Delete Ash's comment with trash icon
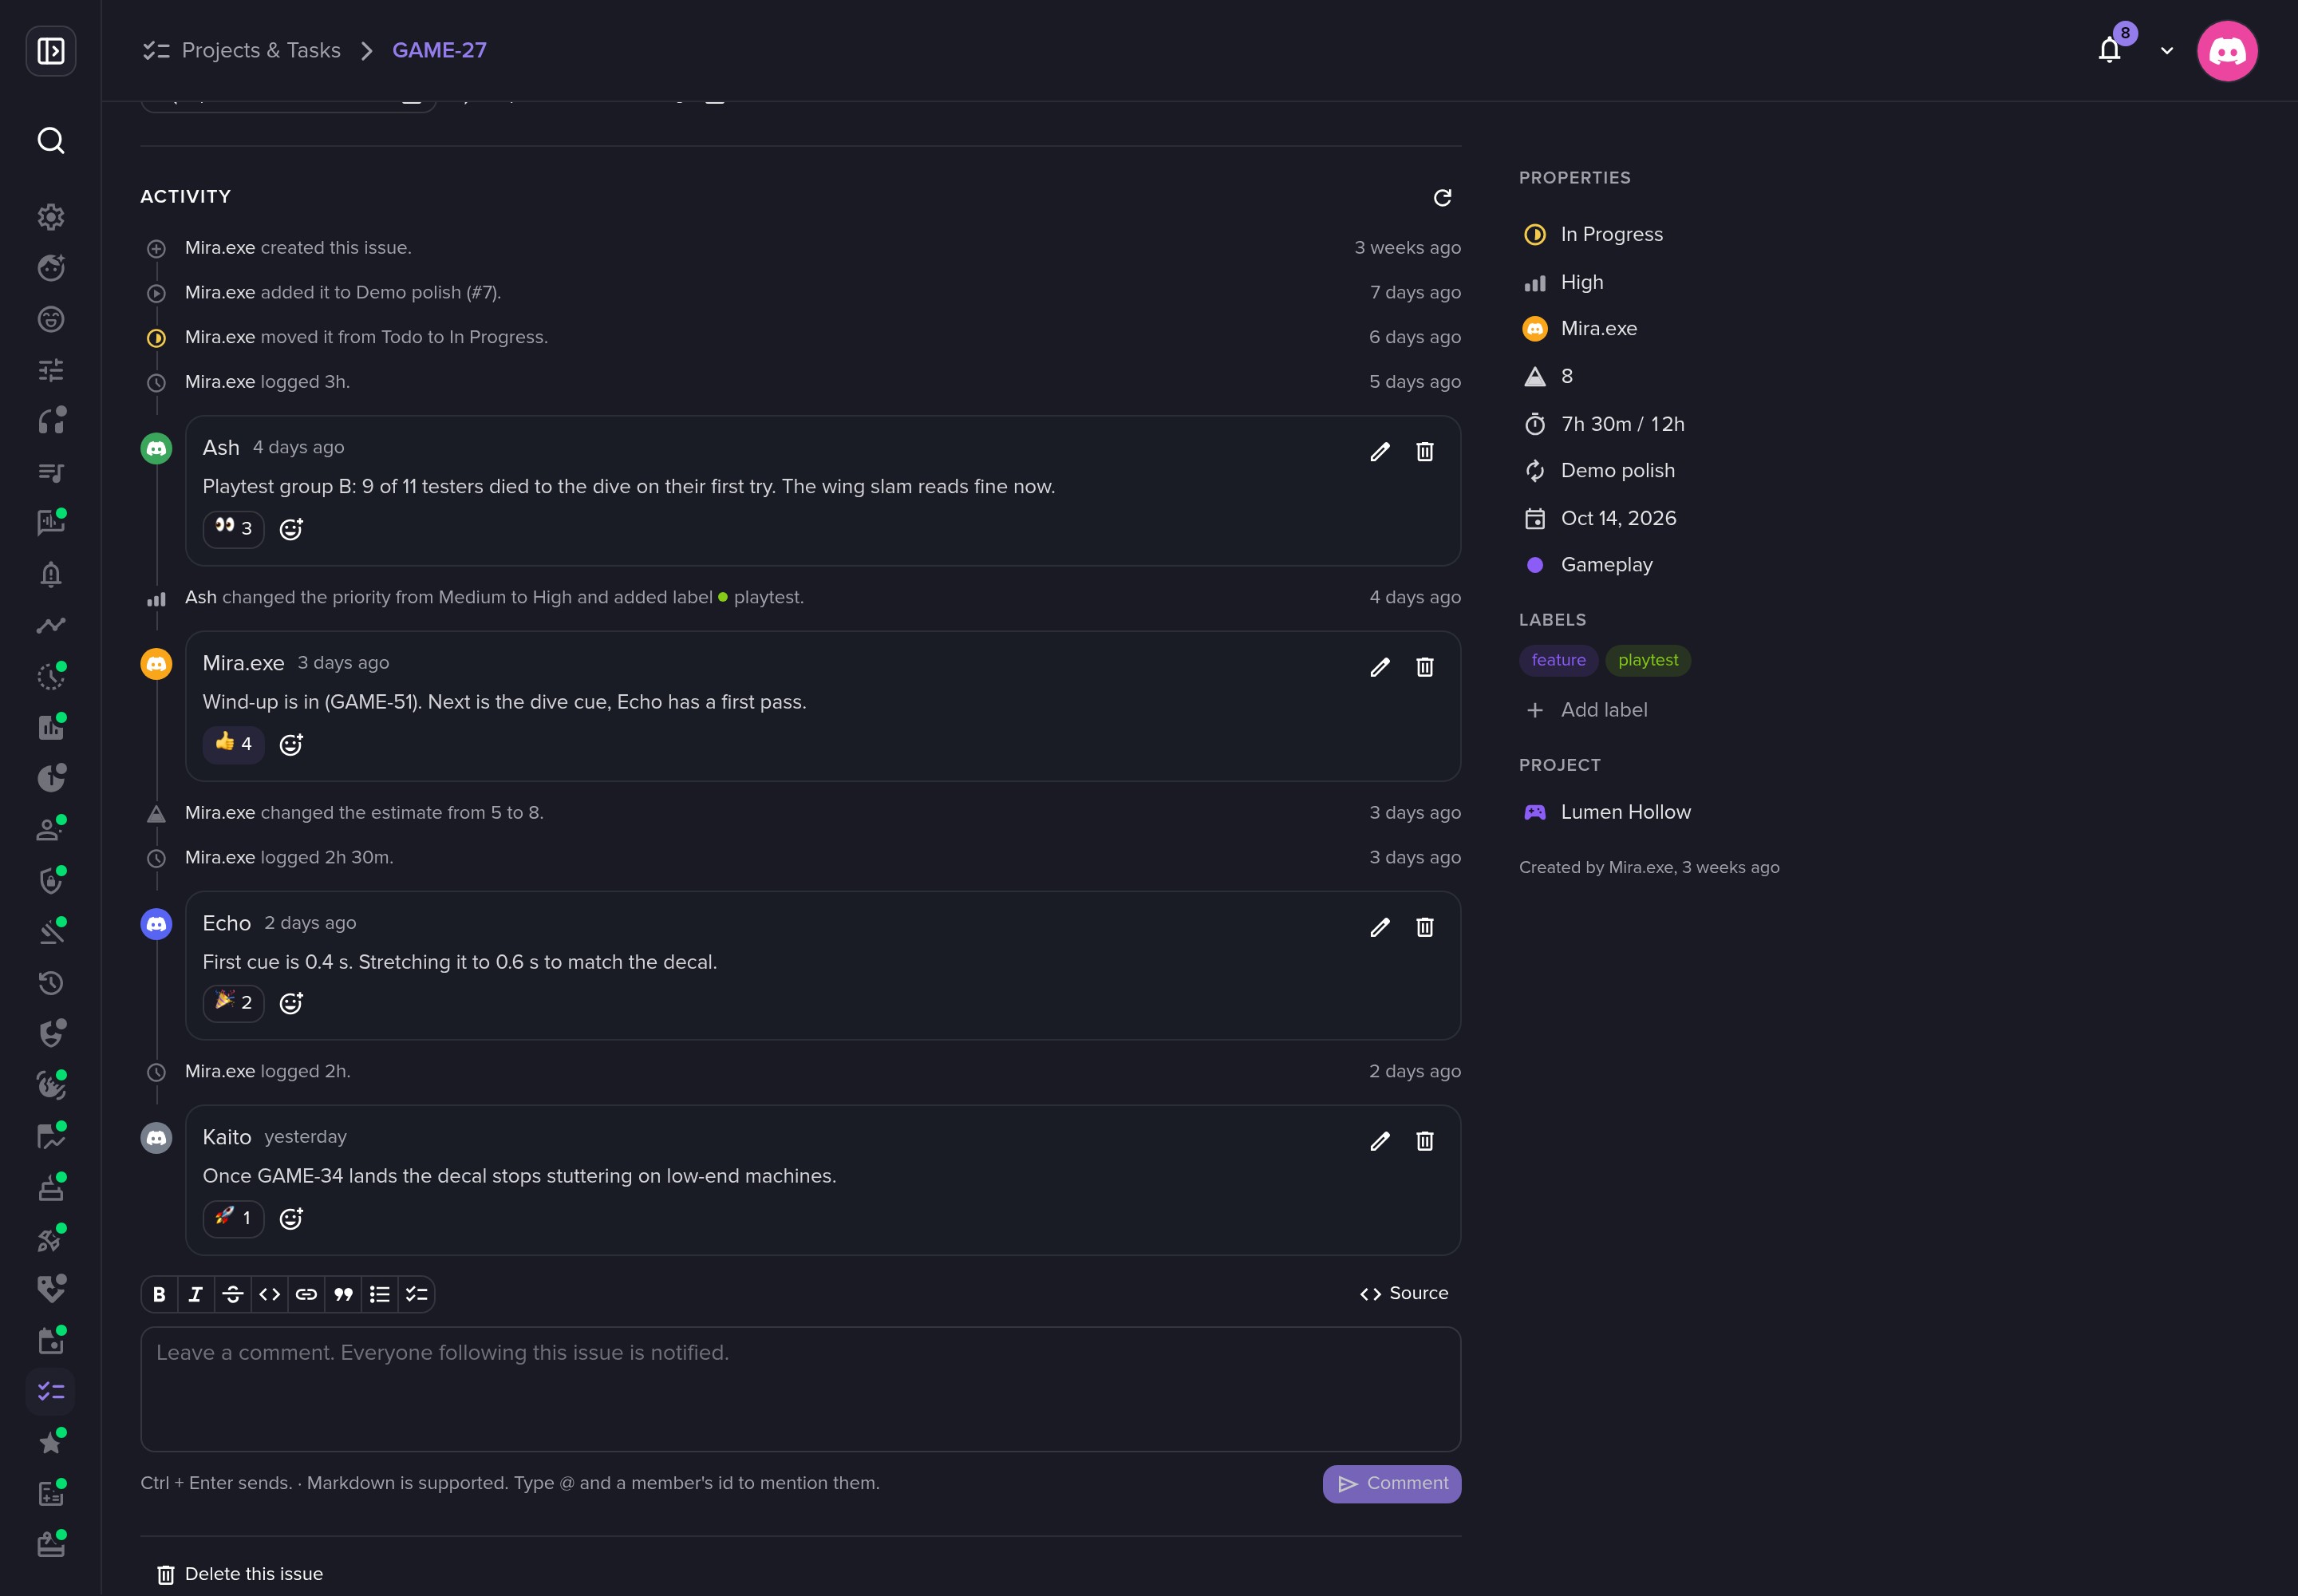This screenshot has width=2298, height=1596. [x=1424, y=452]
